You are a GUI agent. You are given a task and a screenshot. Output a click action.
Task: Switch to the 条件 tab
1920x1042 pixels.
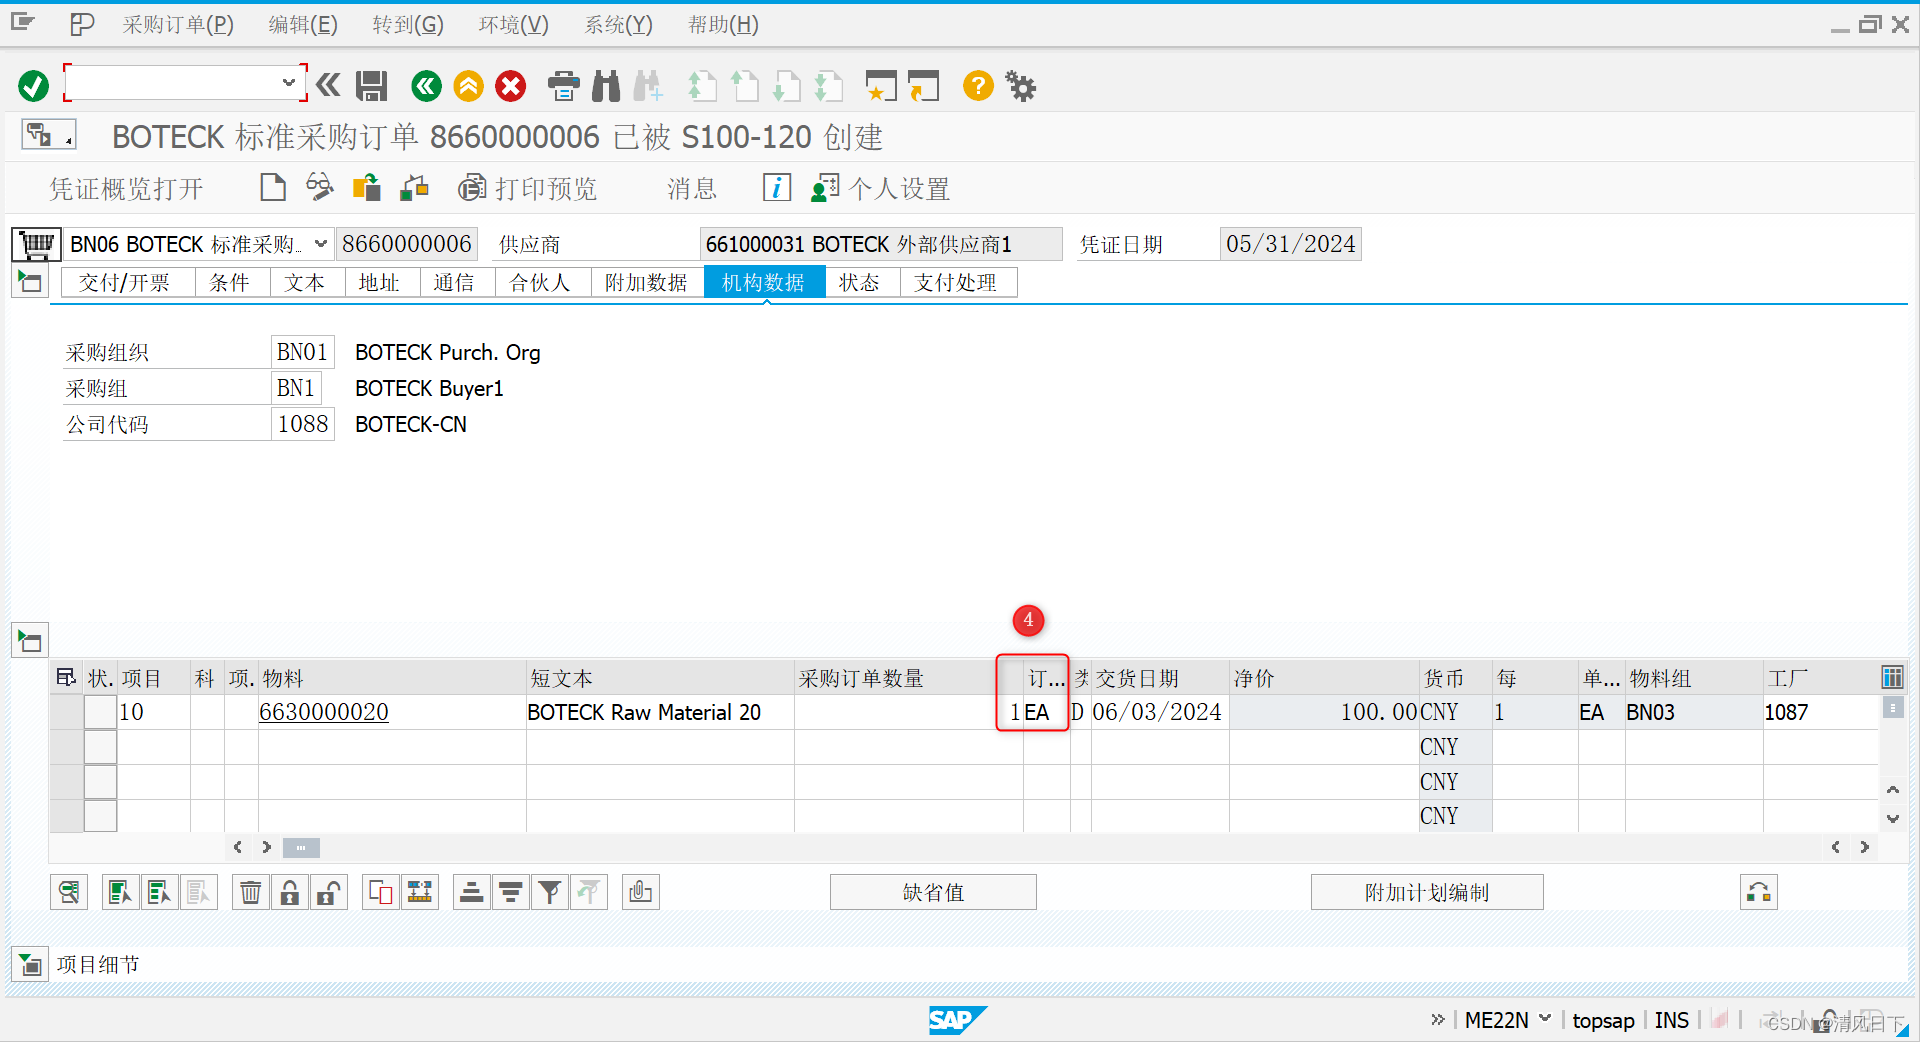pos(230,282)
